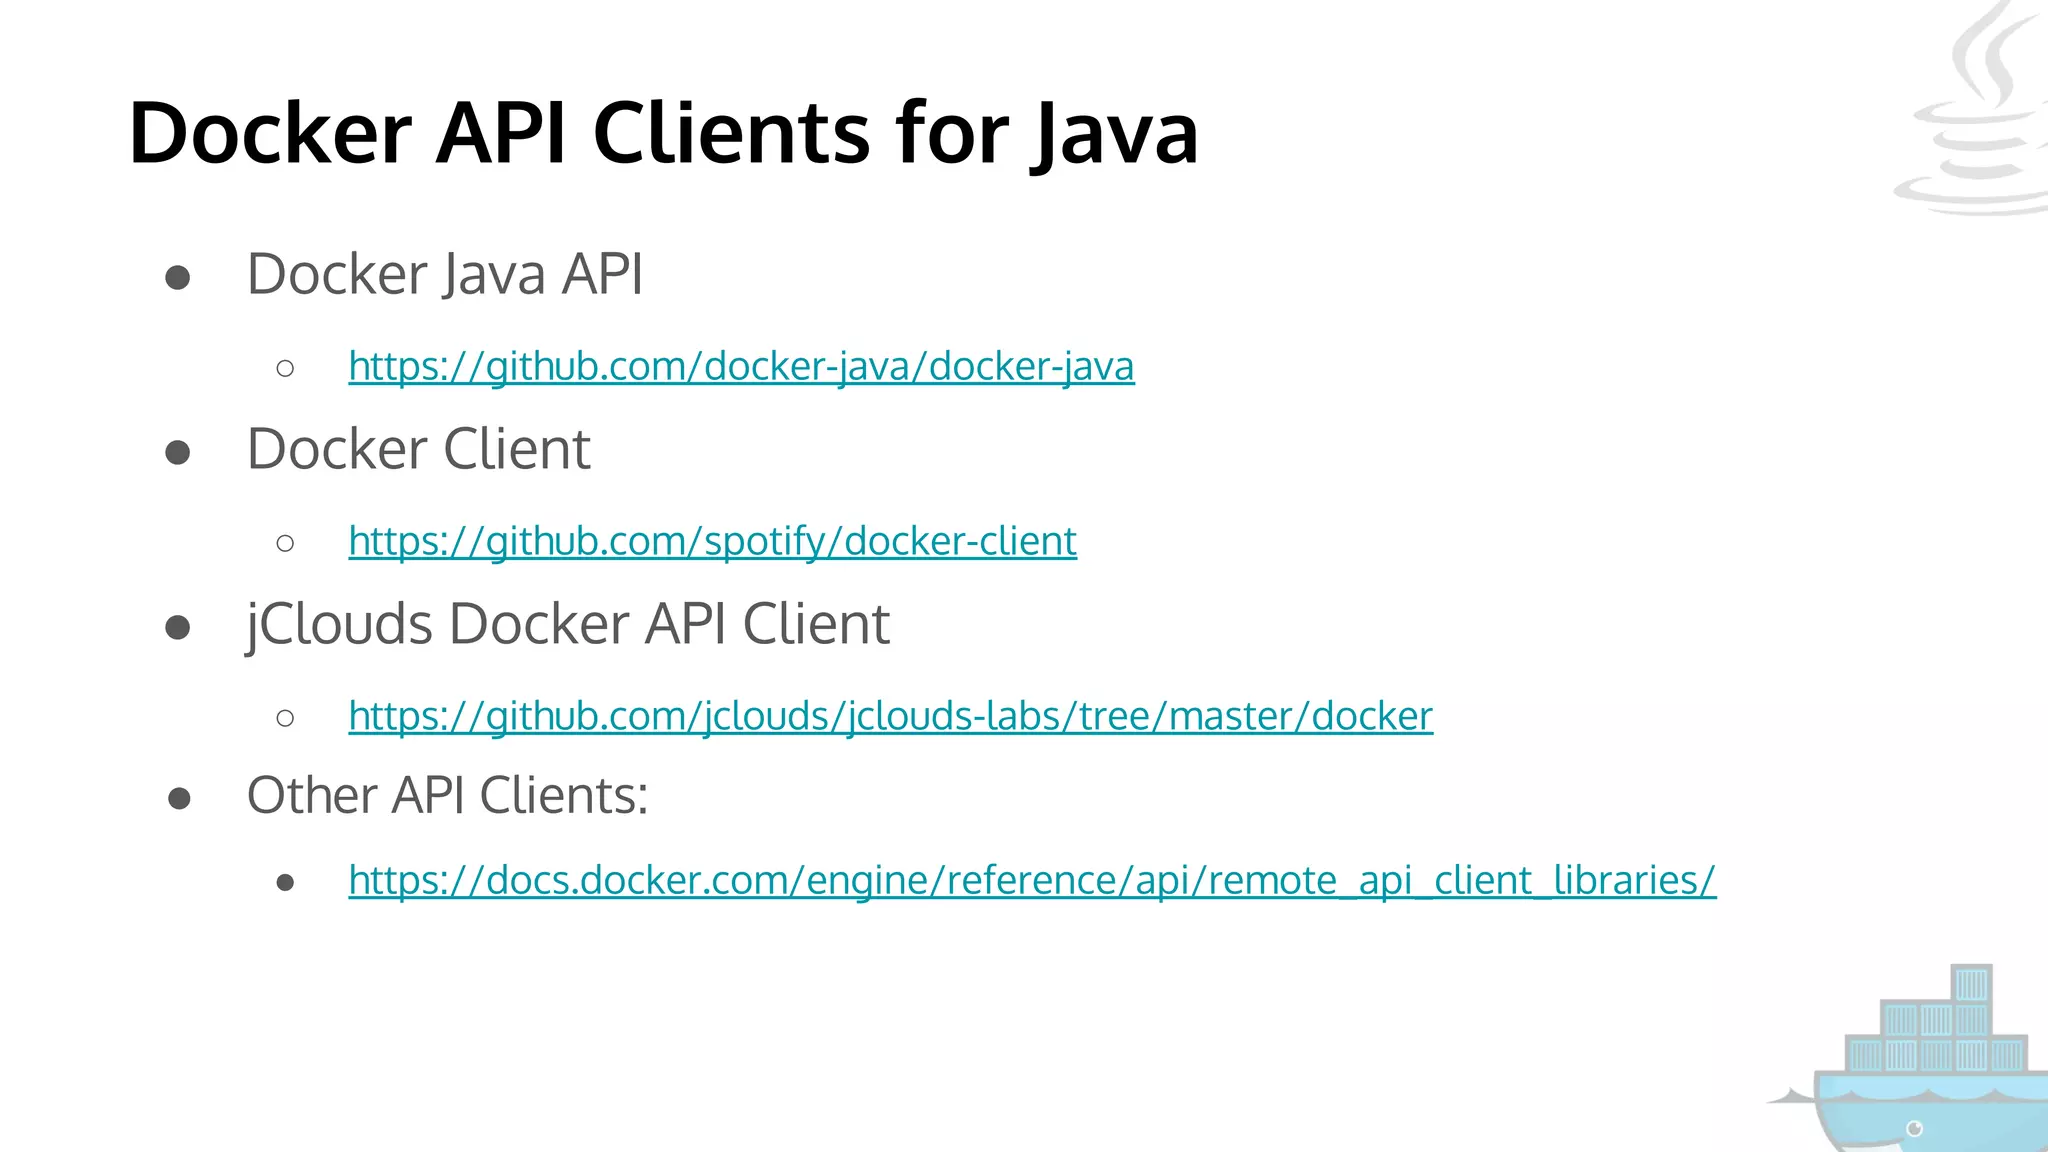Click the filled sub-bullet beside docs.docker.com link
2048x1152 pixels.
point(285,883)
